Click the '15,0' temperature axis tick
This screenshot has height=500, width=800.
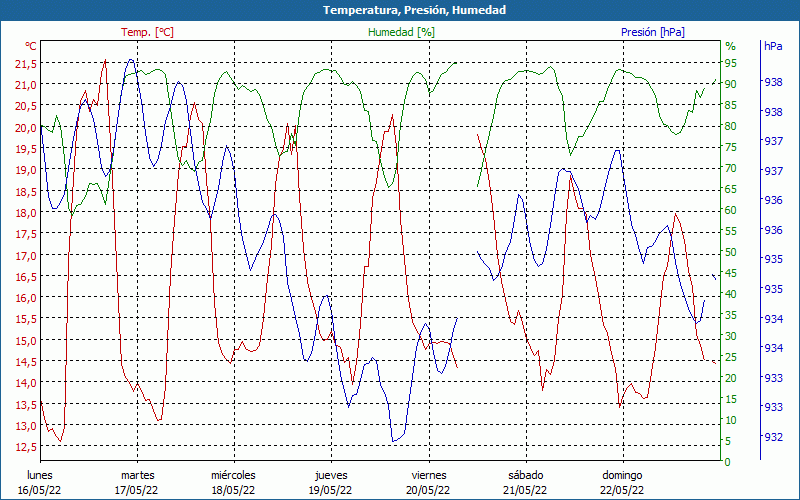click(x=27, y=340)
